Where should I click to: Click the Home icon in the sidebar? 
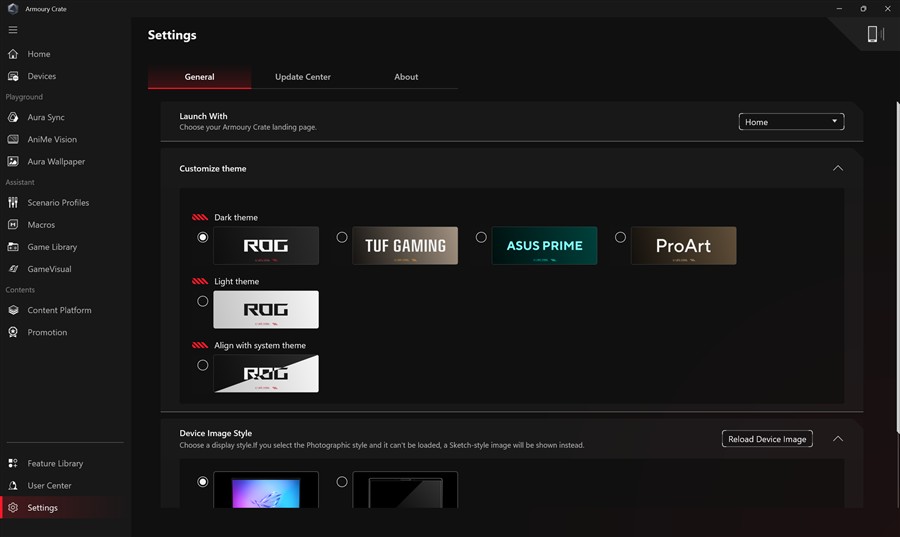coord(13,54)
